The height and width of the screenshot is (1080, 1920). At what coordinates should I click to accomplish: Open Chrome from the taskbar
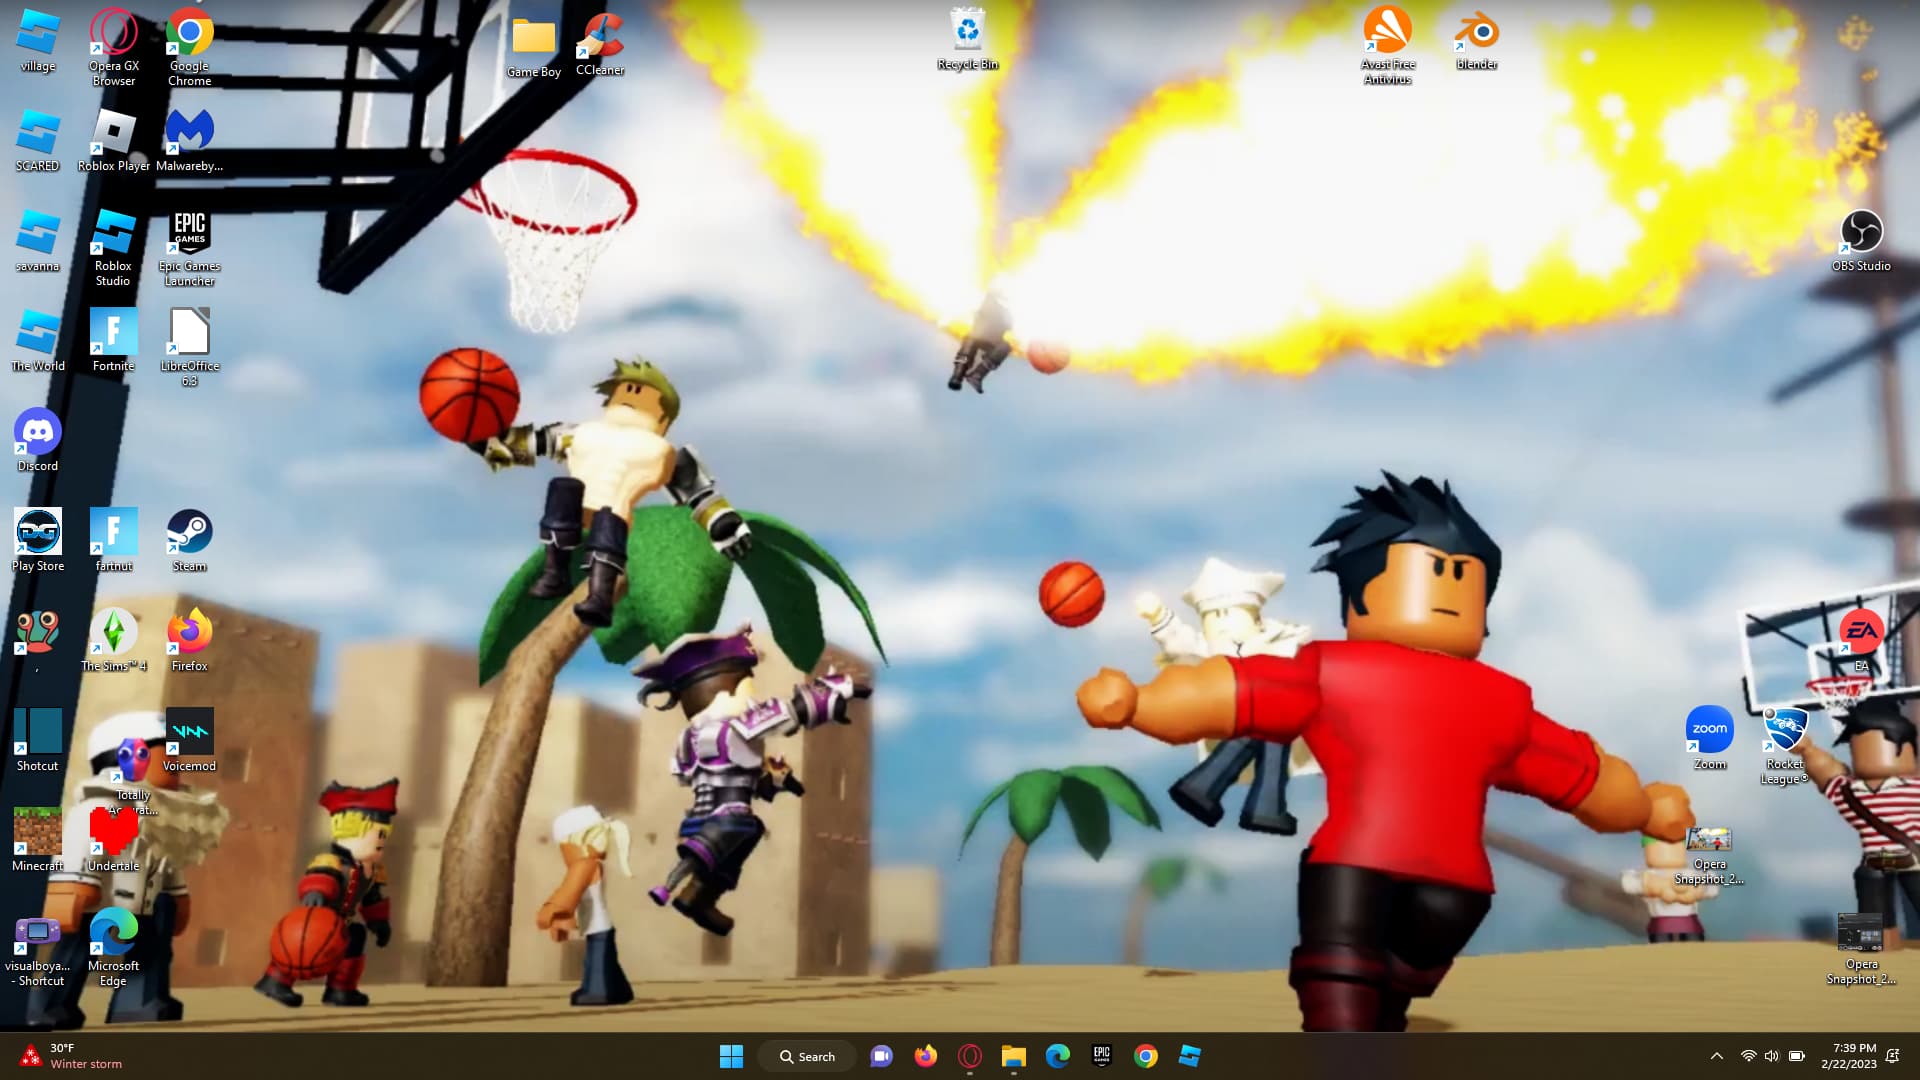(x=1145, y=1056)
